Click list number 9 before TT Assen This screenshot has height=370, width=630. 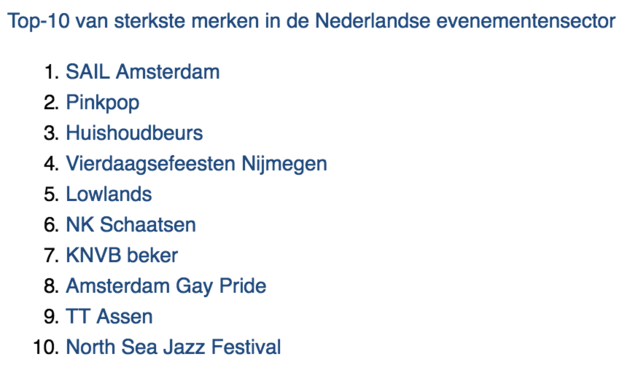[x=52, y=317]
